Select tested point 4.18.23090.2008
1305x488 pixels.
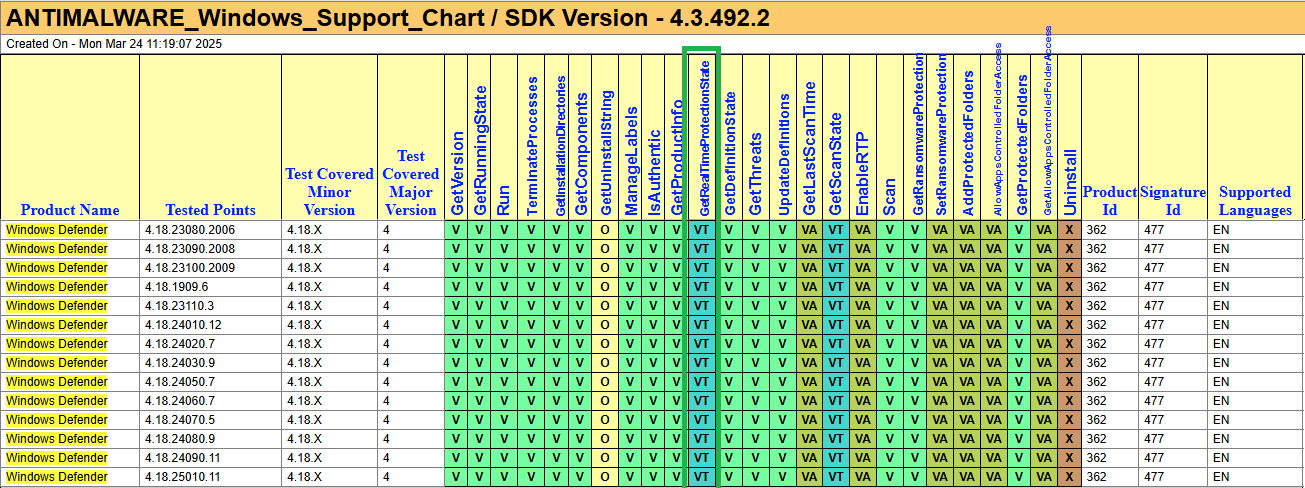(x=189, y=249)
